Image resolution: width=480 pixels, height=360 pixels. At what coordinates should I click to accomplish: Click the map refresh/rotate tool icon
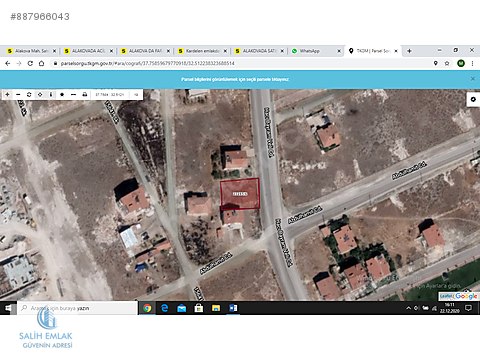click(29, 95)
